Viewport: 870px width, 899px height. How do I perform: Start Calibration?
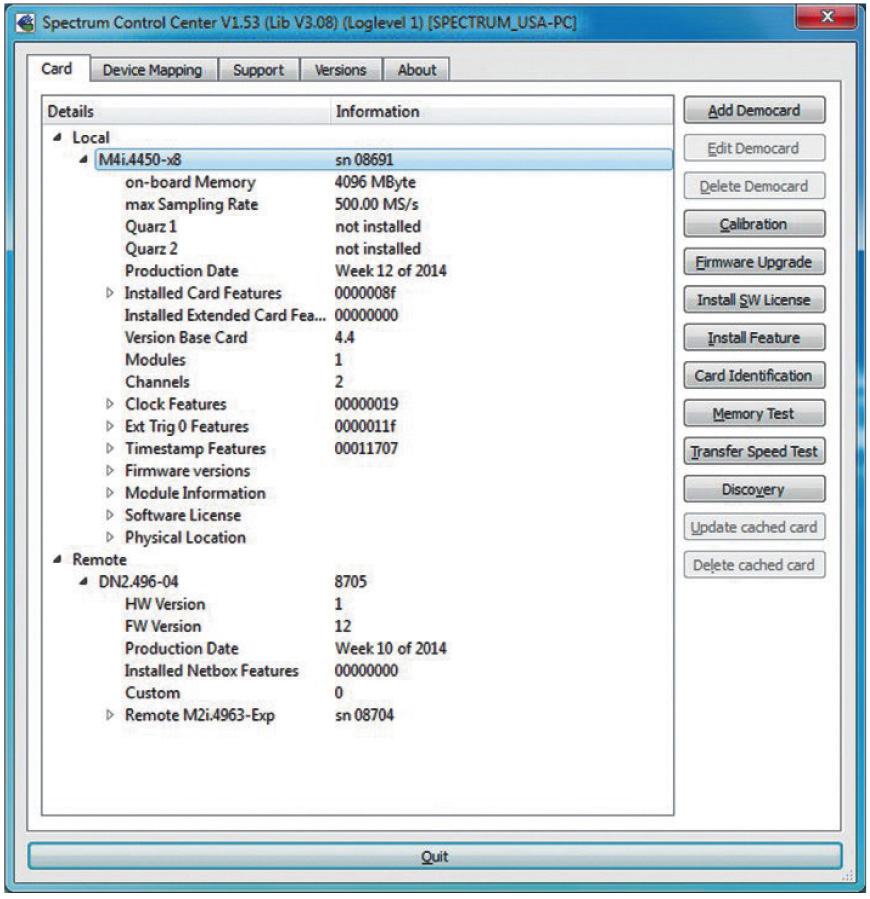(754, 224)
